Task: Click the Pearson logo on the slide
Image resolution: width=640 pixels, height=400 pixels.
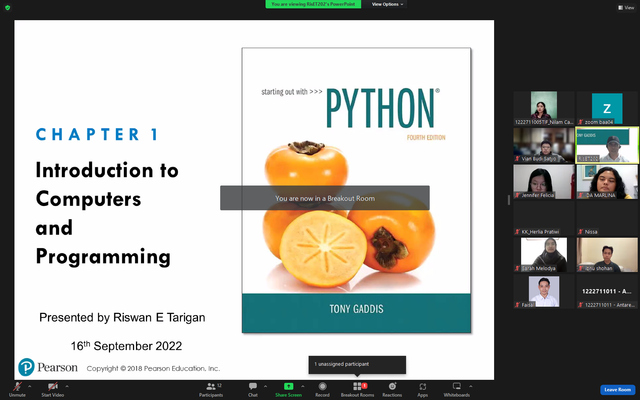Action: (48, 367)
